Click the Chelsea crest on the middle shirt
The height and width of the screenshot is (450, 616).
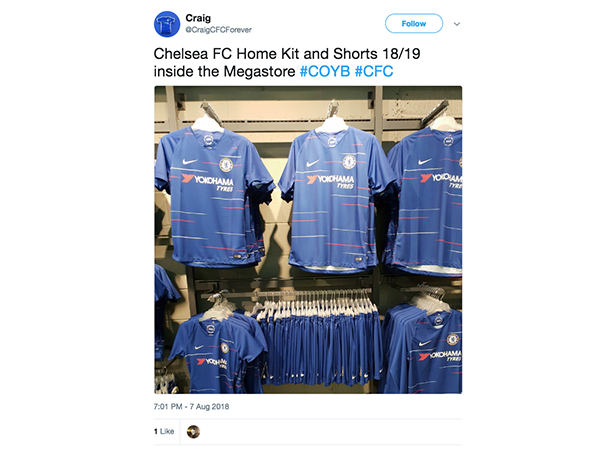349,162
